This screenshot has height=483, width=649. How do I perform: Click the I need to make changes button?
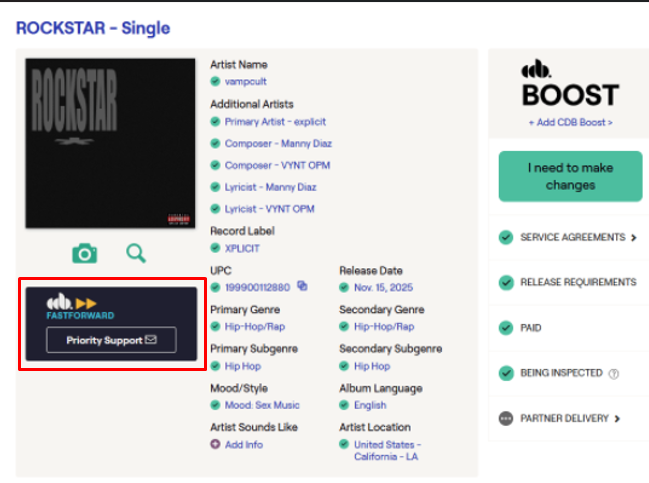coord(570,176)
